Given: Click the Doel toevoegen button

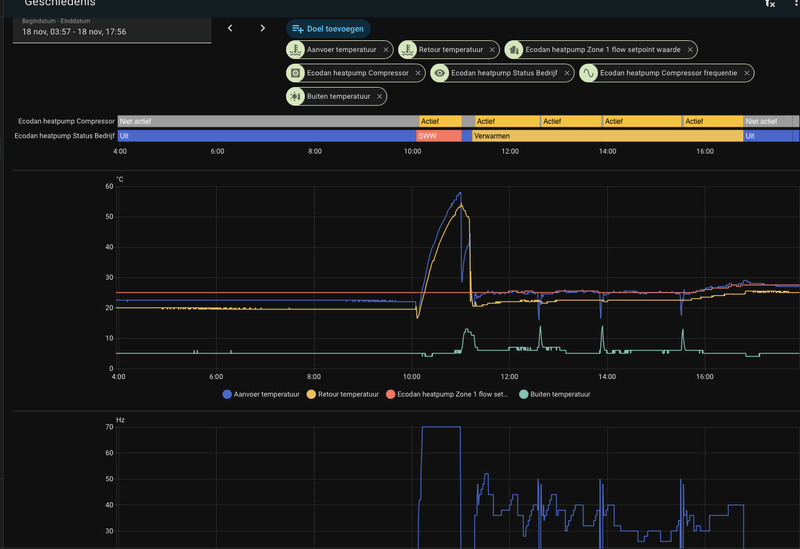Looking at the screenshot, I should [x=328, y=29].
